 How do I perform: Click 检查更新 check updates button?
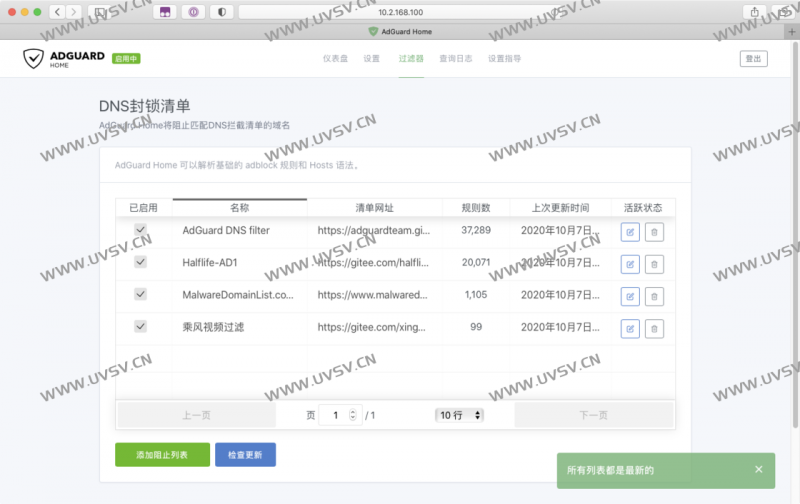(x=245, y=455)
